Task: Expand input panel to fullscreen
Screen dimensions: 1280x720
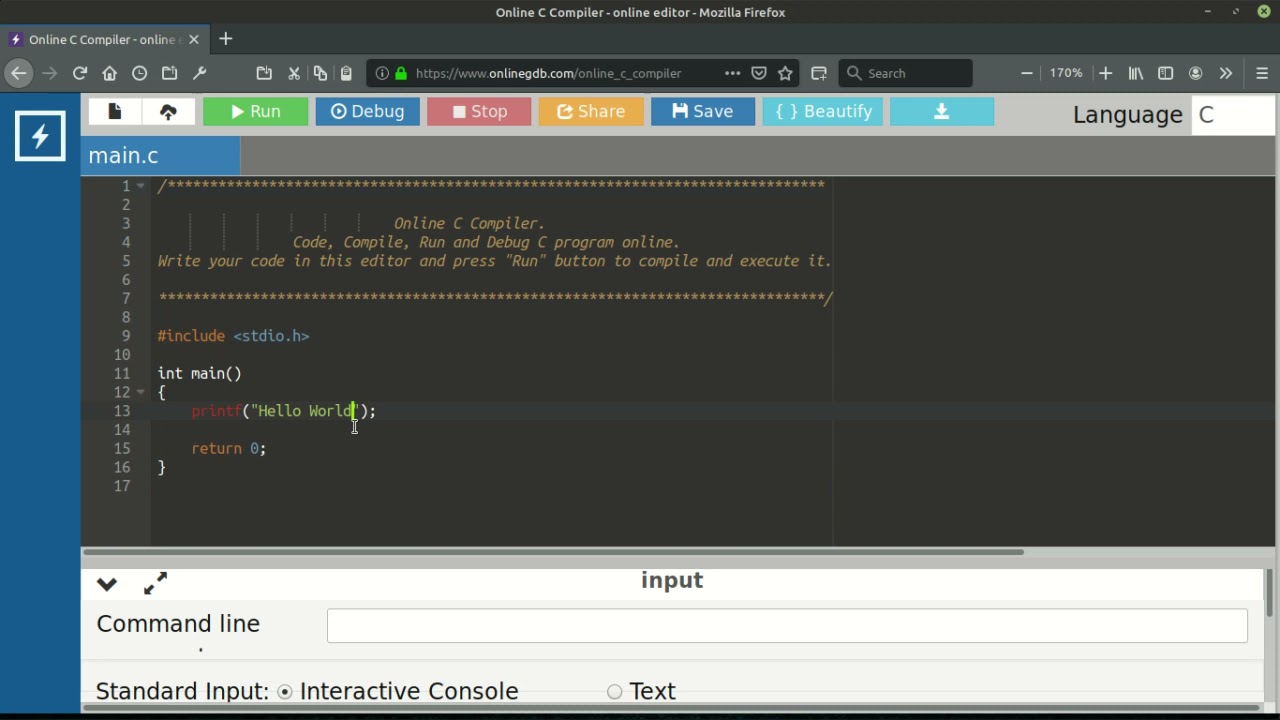Action: point(156,583)
